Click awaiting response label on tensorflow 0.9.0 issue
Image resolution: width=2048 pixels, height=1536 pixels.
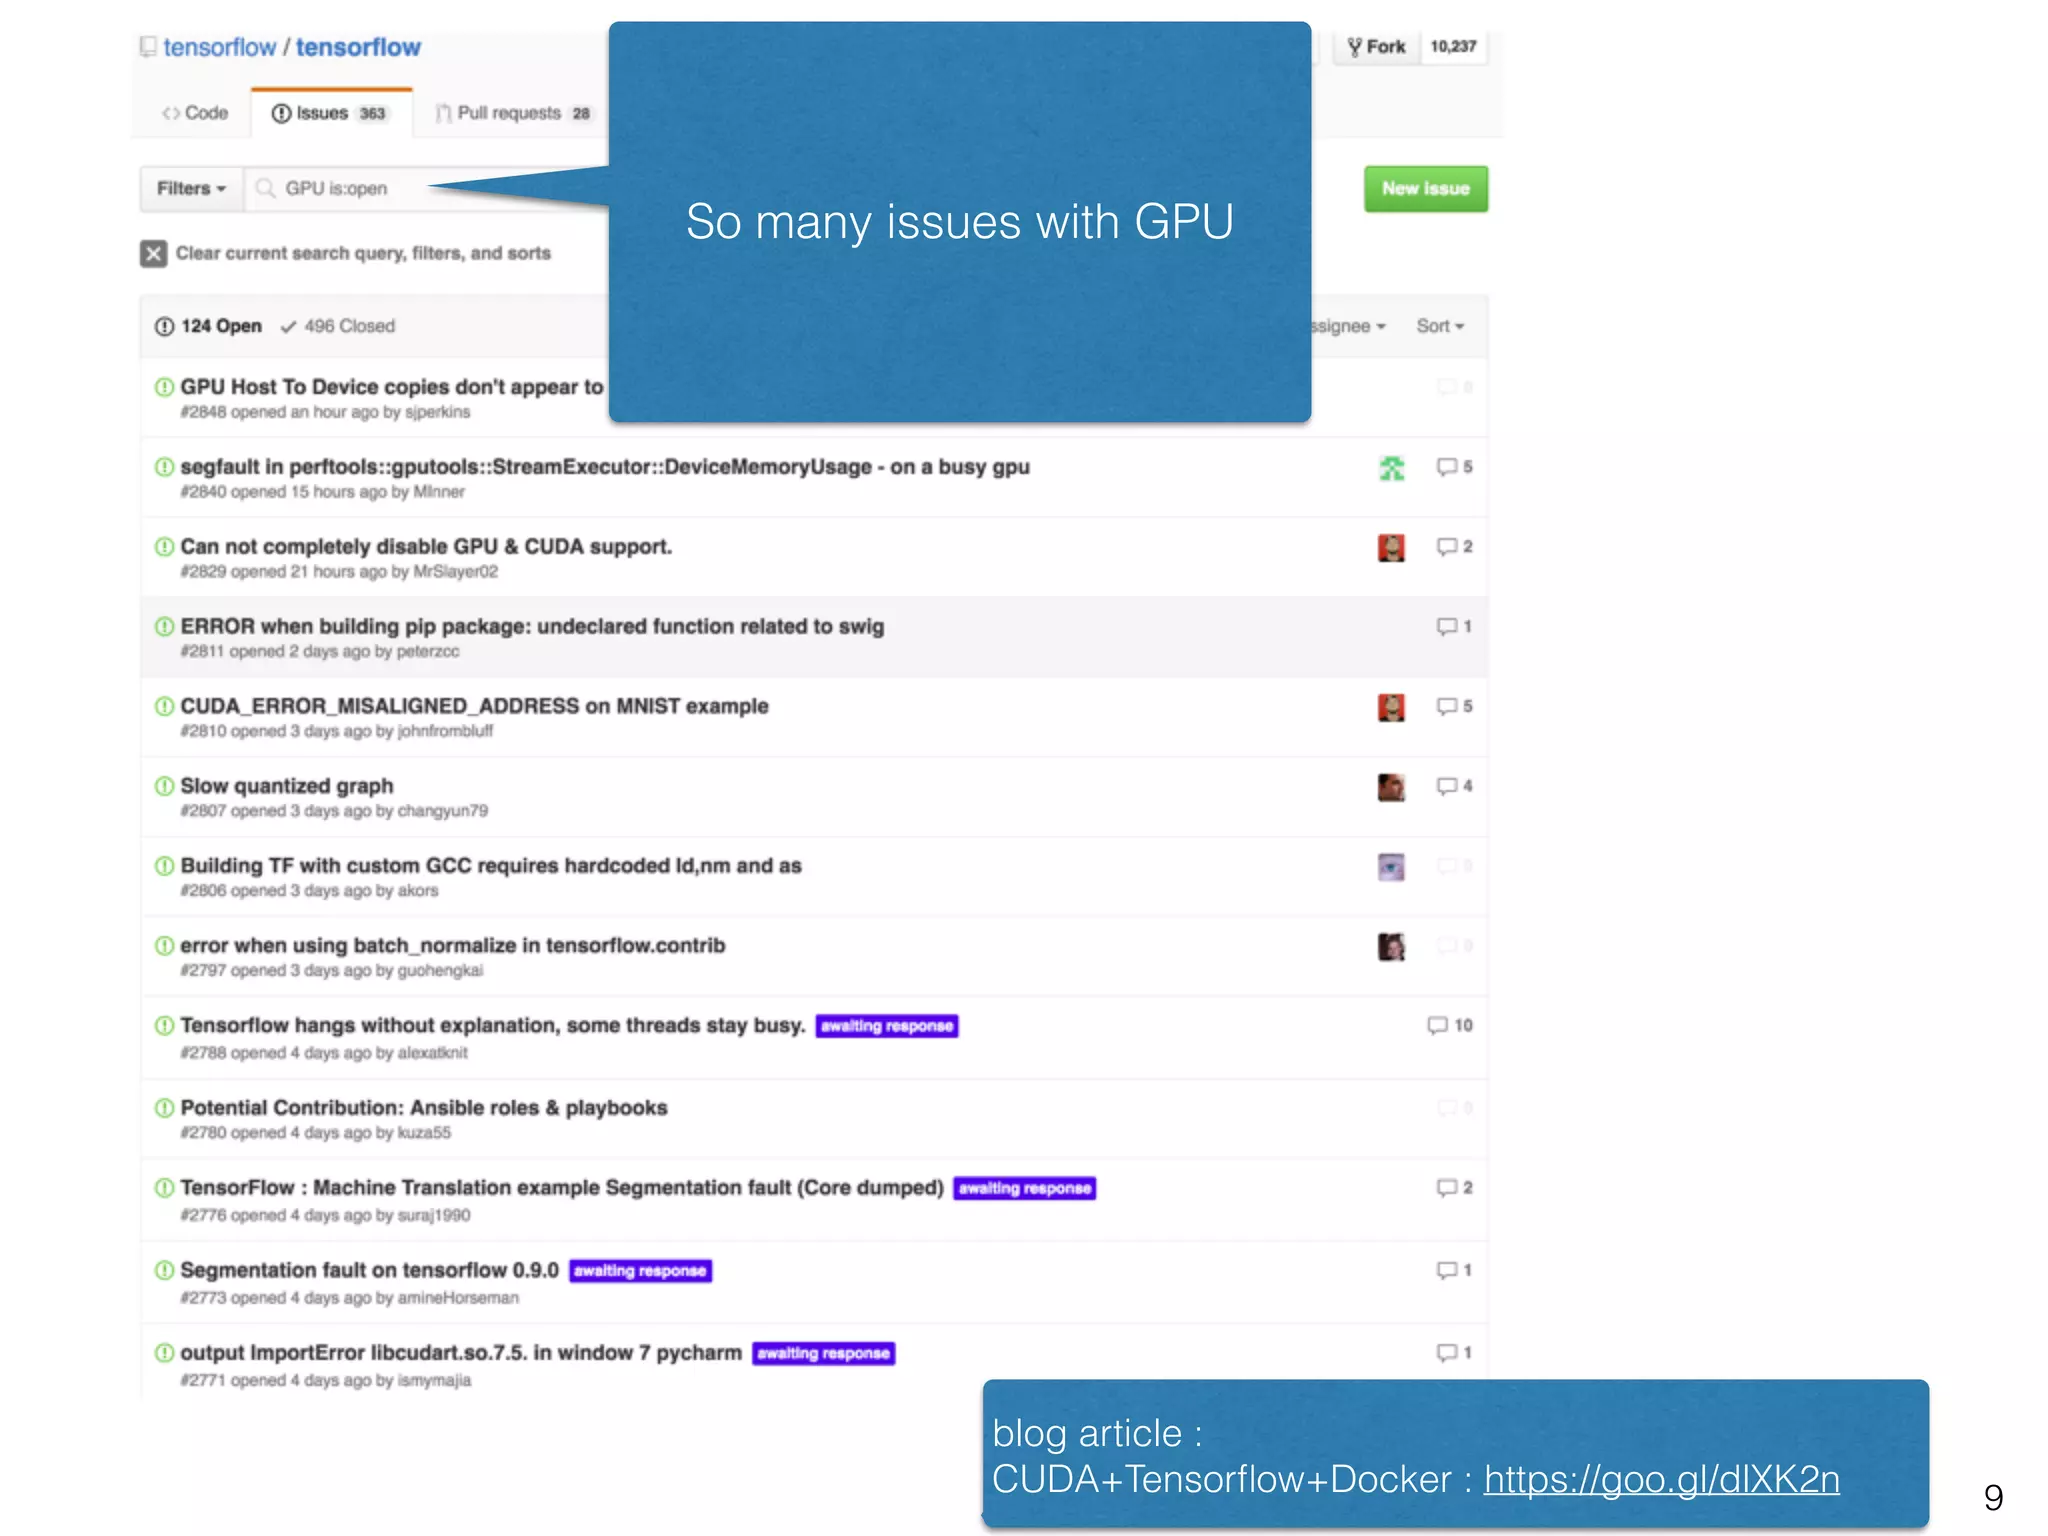point(640,1271)
